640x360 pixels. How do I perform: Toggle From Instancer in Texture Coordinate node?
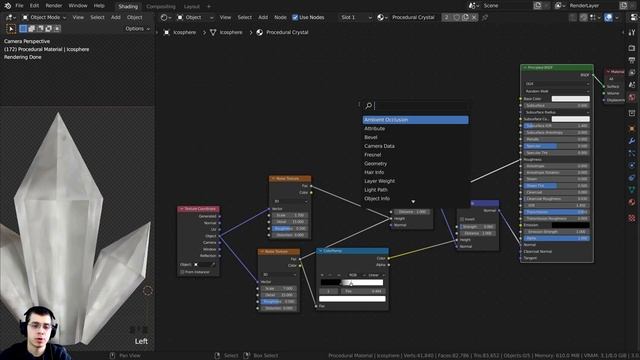pyautogui.click(x=182, y=272)
